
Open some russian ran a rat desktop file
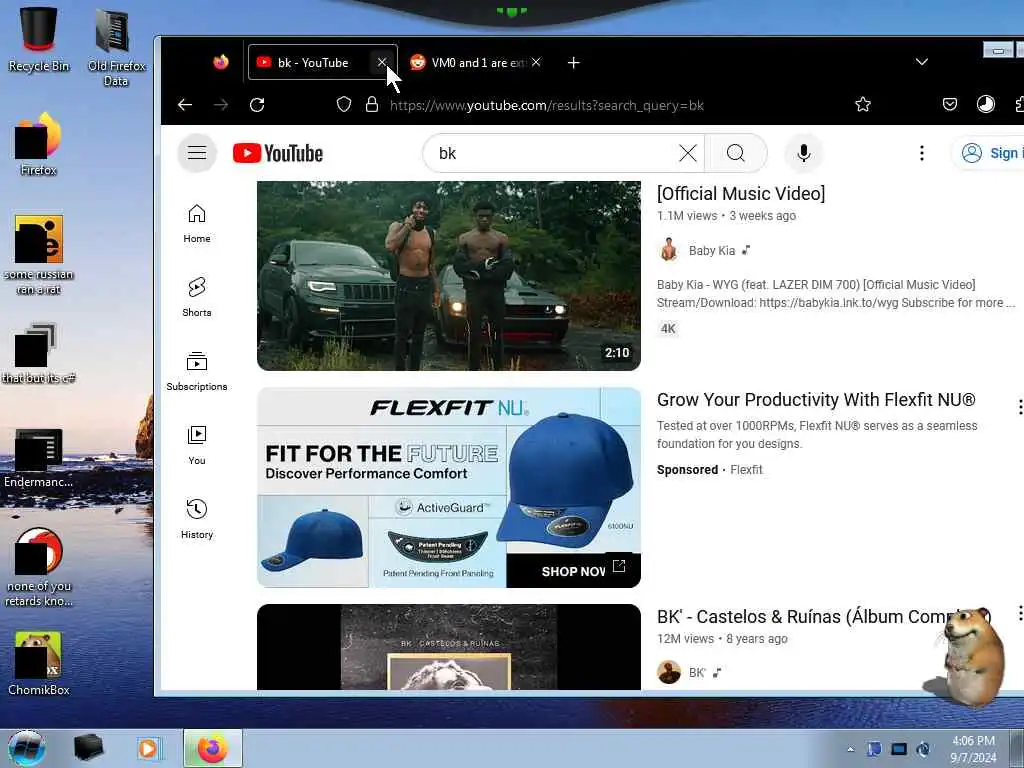pos(39,255)
